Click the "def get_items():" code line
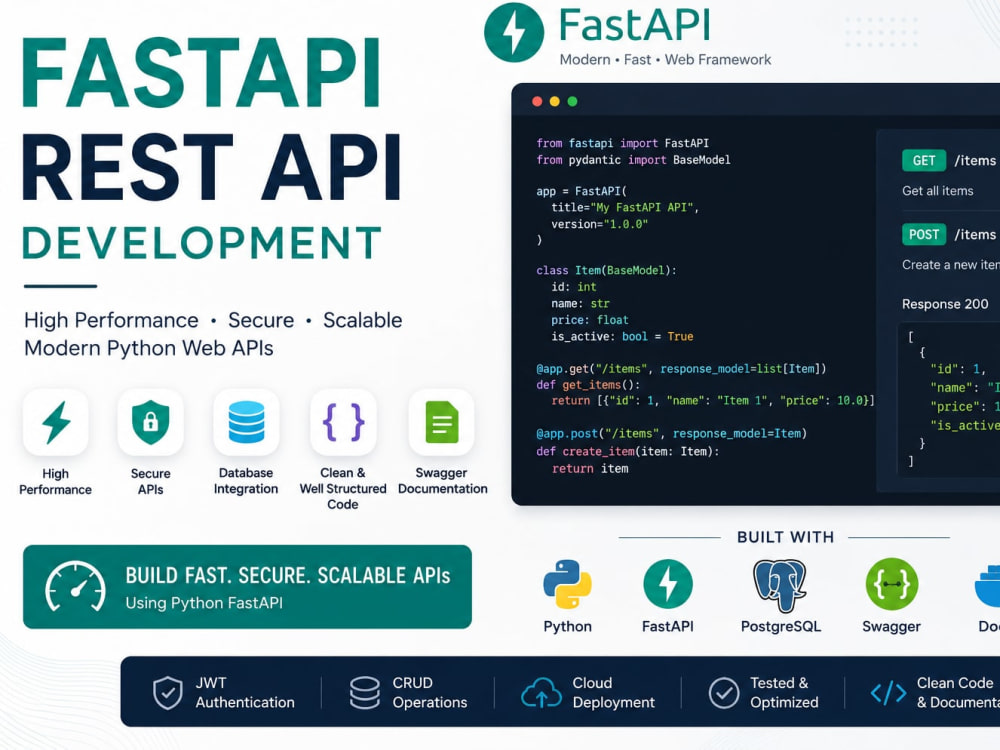This screenshot has width=1000, height=750. point(588,385)
